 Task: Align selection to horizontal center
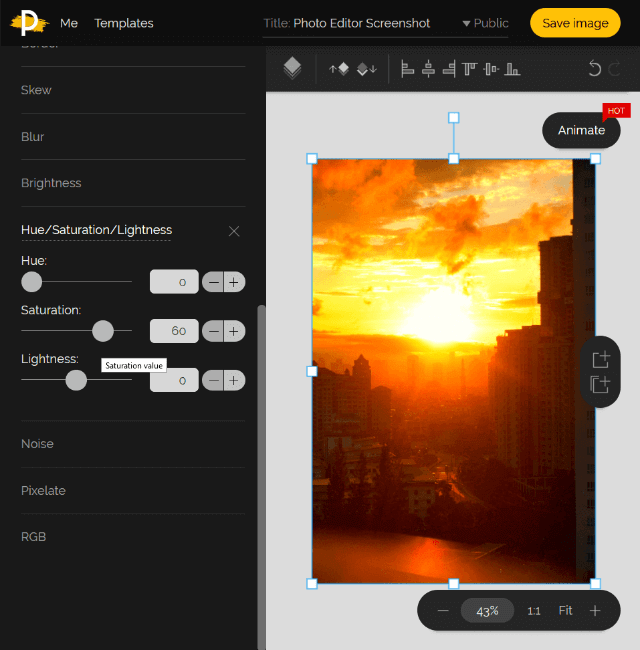tap(428, 69)
